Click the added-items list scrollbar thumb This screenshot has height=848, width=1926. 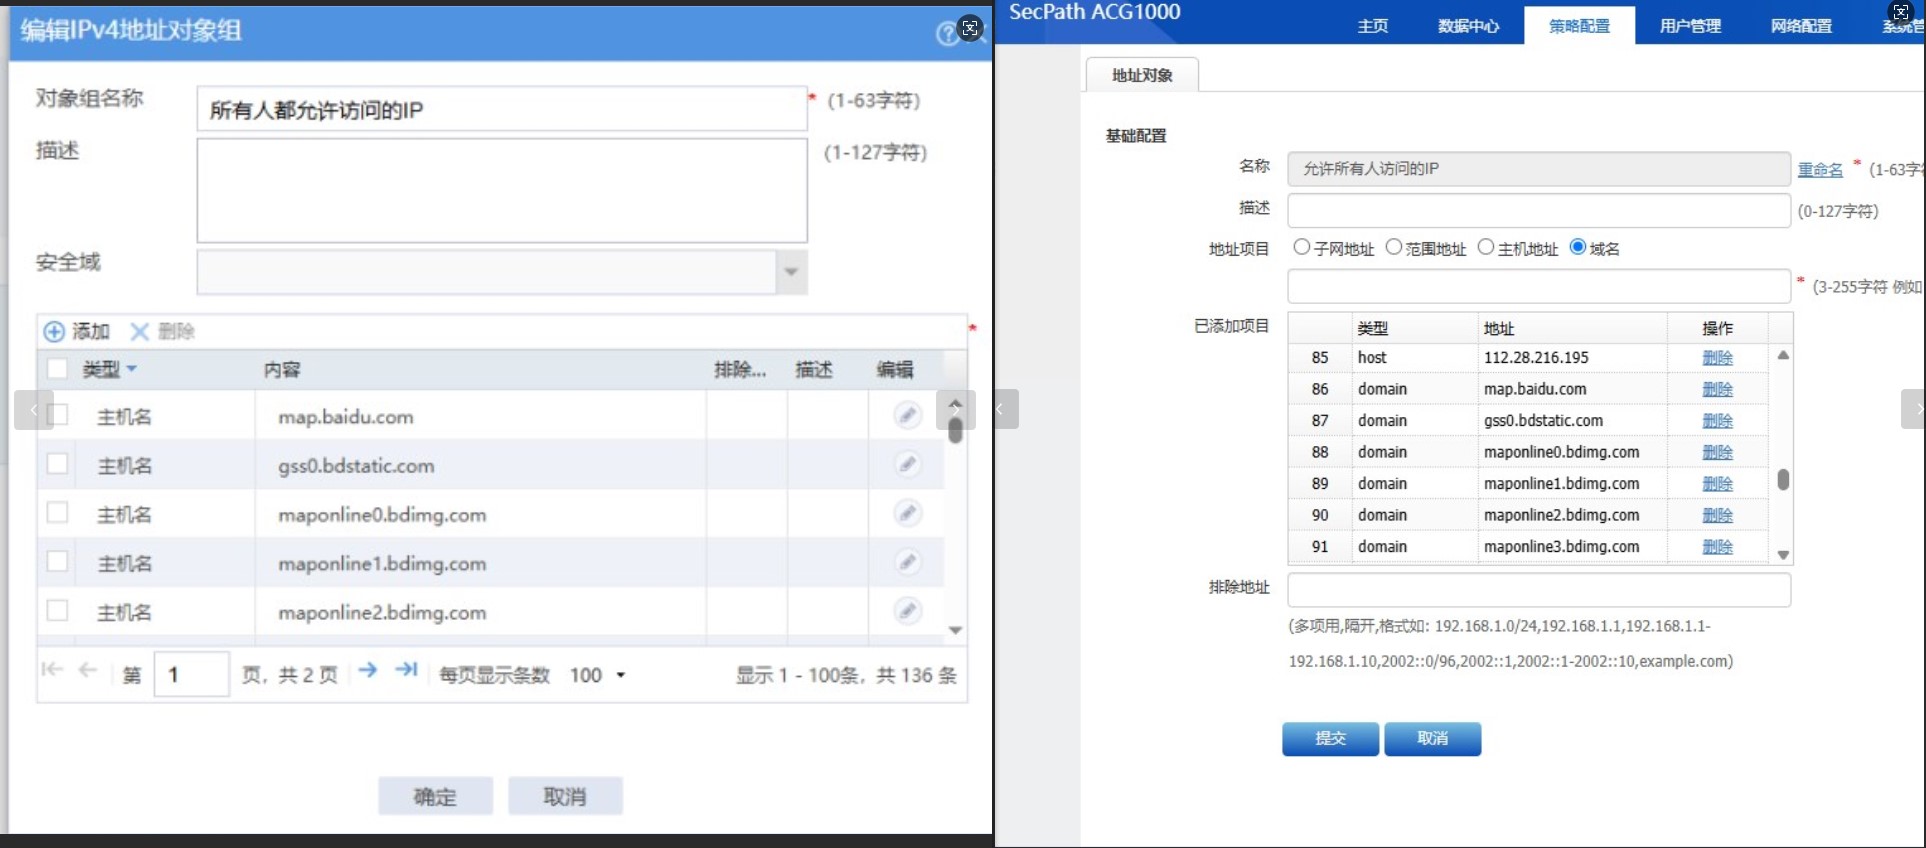coord(1783,480)
